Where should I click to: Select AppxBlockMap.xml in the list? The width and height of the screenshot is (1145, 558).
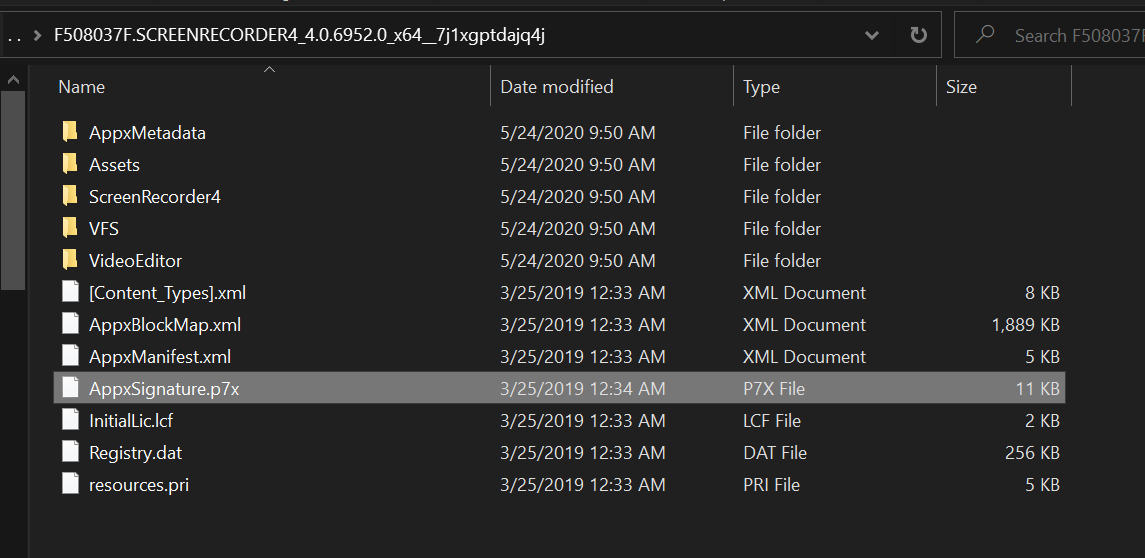point(164,324)
